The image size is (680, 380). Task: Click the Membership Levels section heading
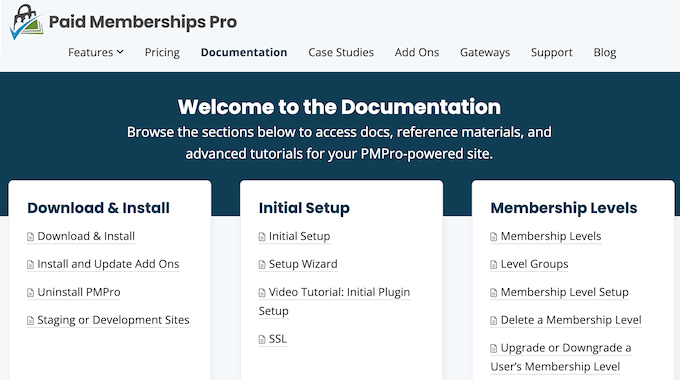pos(564,208)
